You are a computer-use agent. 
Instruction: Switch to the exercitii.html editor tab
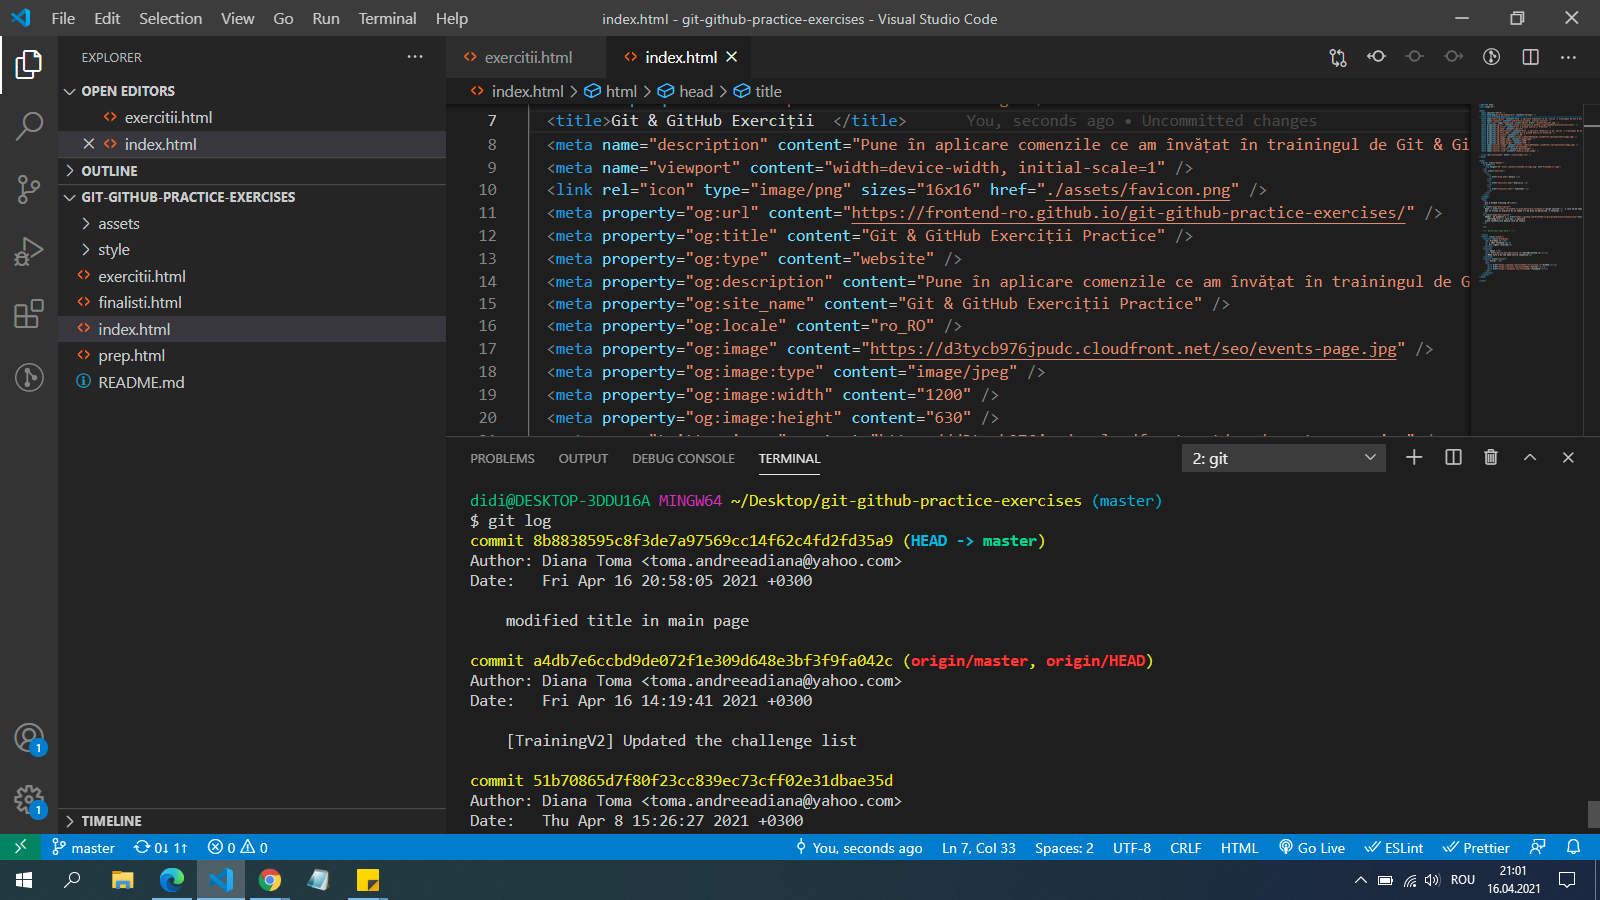tap(528, 57)
